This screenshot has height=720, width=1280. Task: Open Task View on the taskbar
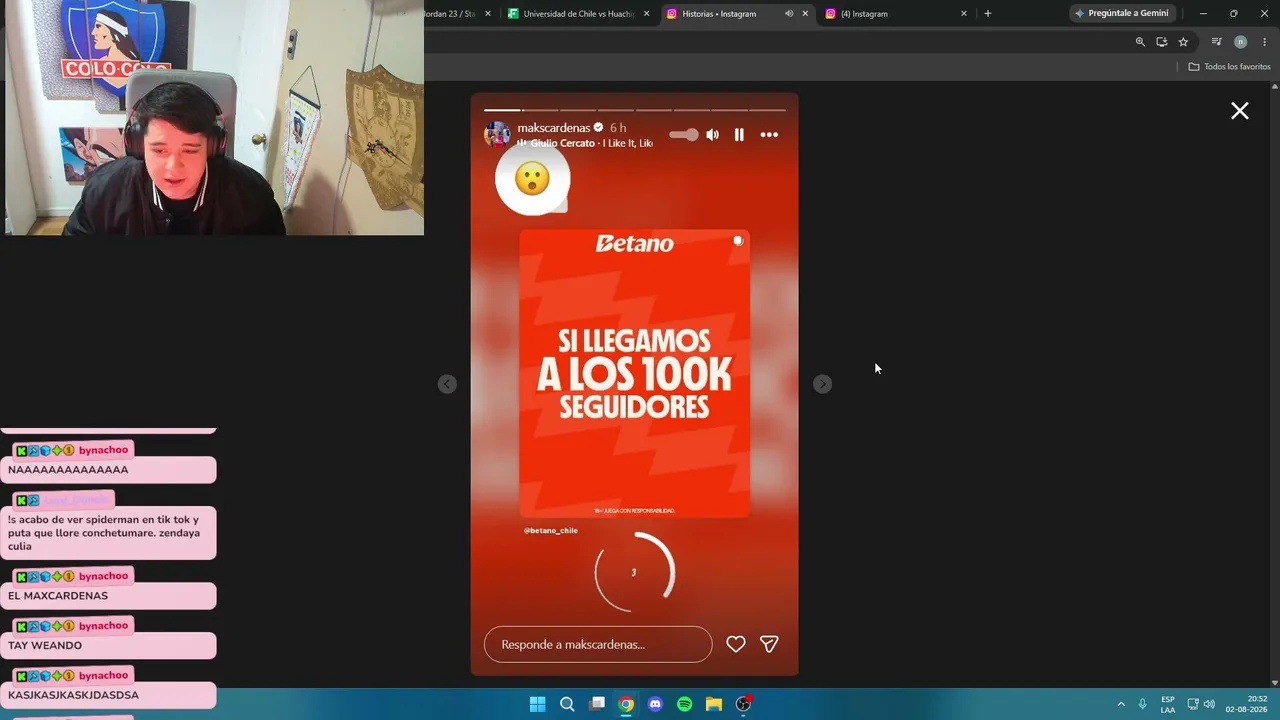pos(597,704)
